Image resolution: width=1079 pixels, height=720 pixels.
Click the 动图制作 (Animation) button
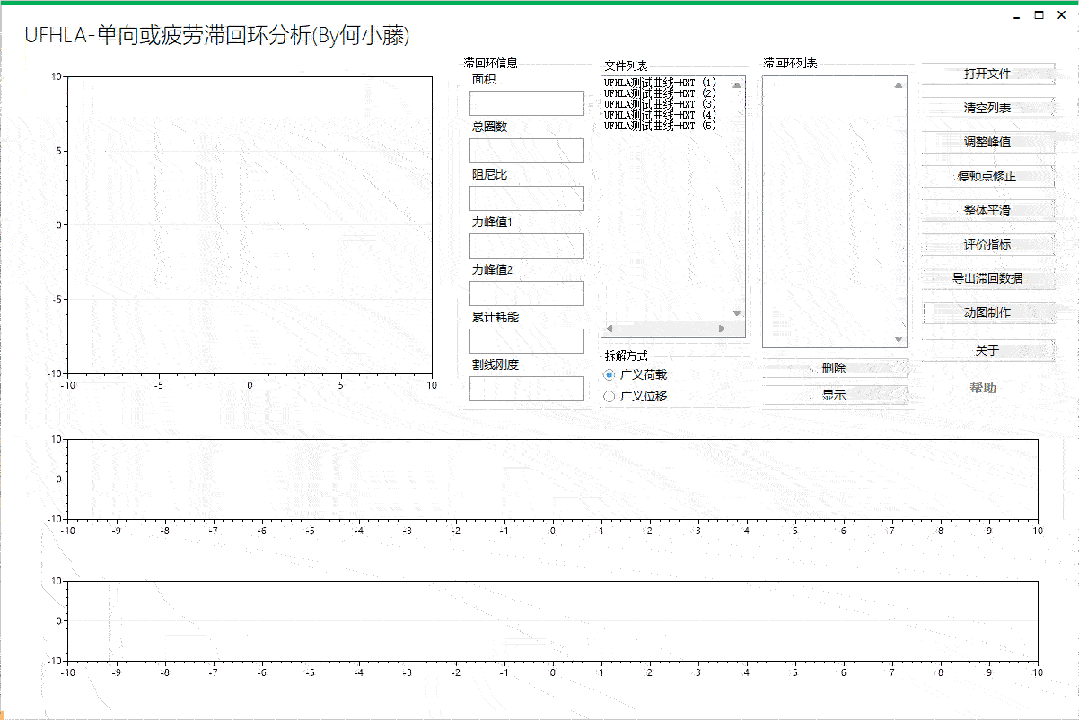click(989, 313)
